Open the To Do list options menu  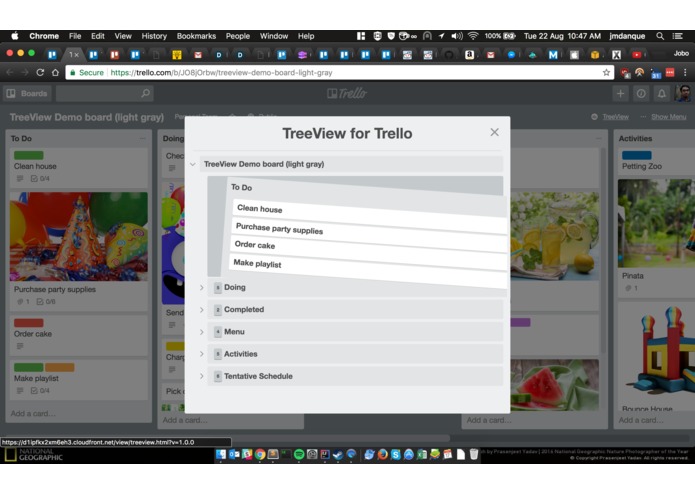(x=143, y=139)
